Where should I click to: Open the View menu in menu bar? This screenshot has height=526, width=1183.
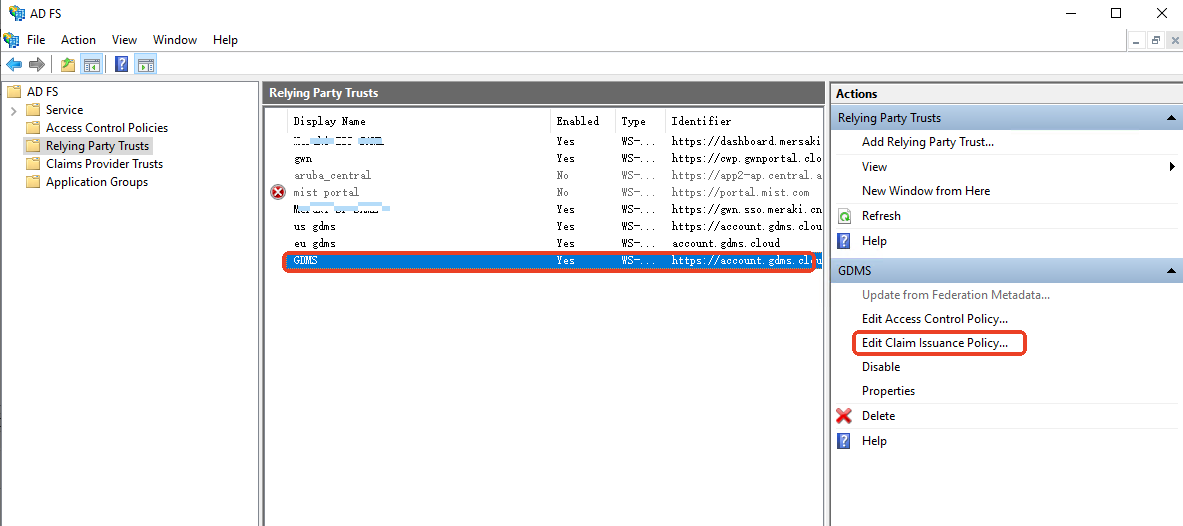pyautogui.click(x=124, y=40)
